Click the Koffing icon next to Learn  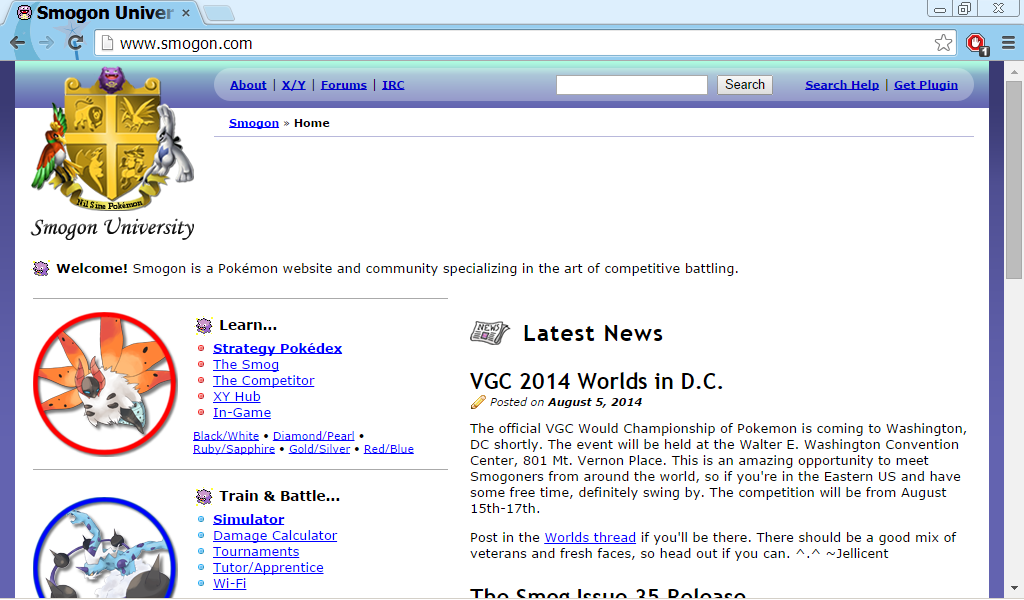coord(204,325)
